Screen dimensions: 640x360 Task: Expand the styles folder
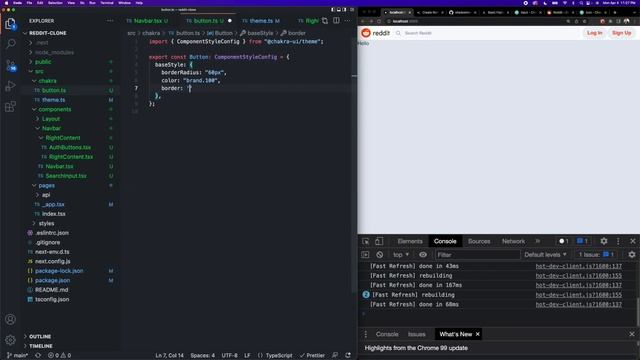pyautogui.click(x=46, y=223)
